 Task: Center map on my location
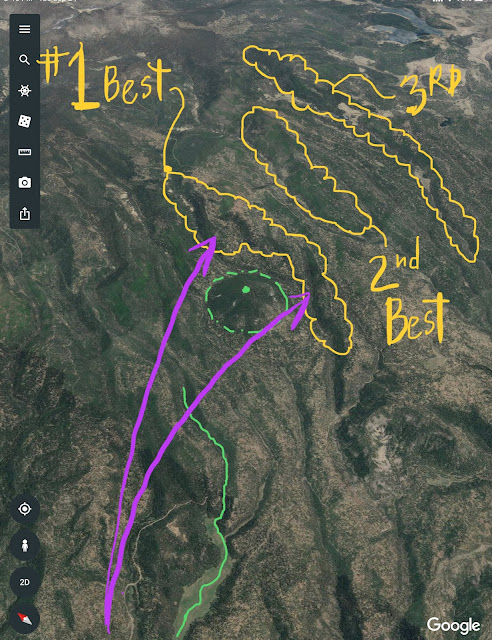click(24, 509)
